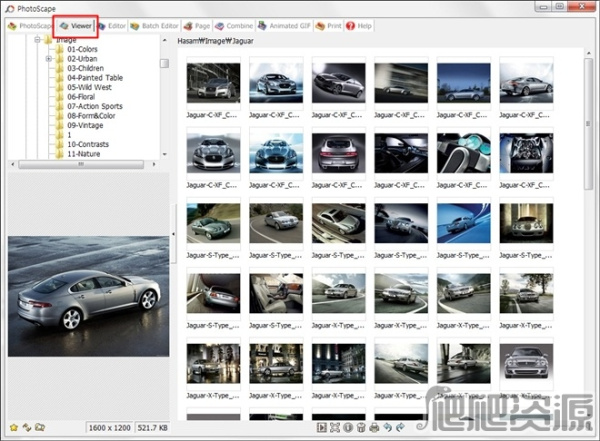
Task: Go to the Animated GIF tab
Action: click(x=283, y=24)
